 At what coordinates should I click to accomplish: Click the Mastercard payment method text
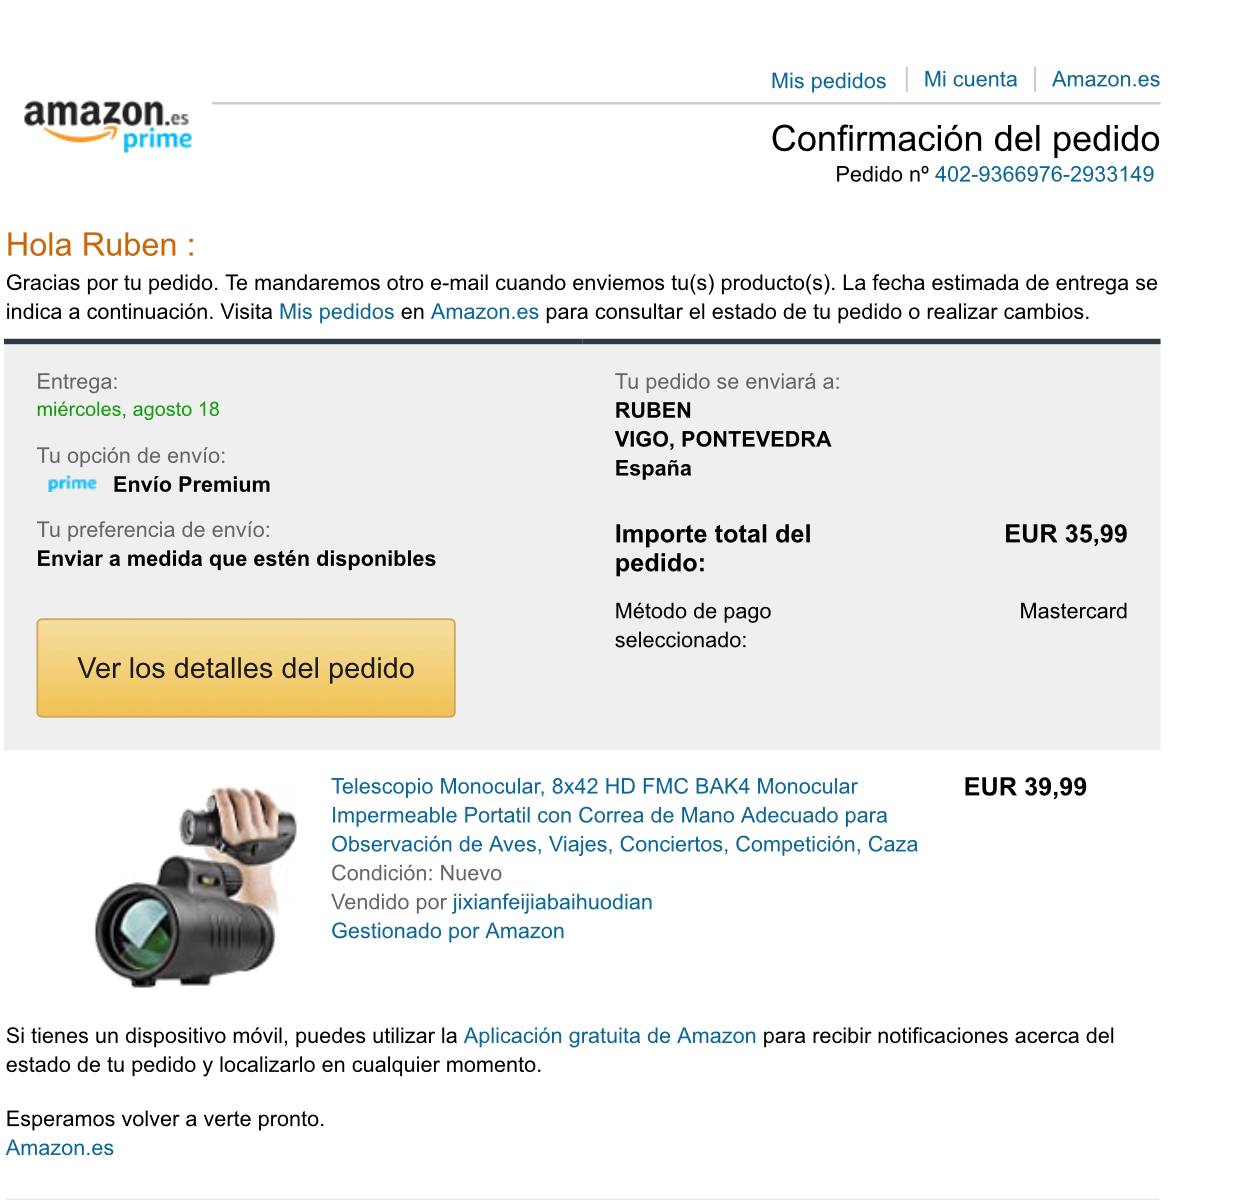tap(1073, 611)
